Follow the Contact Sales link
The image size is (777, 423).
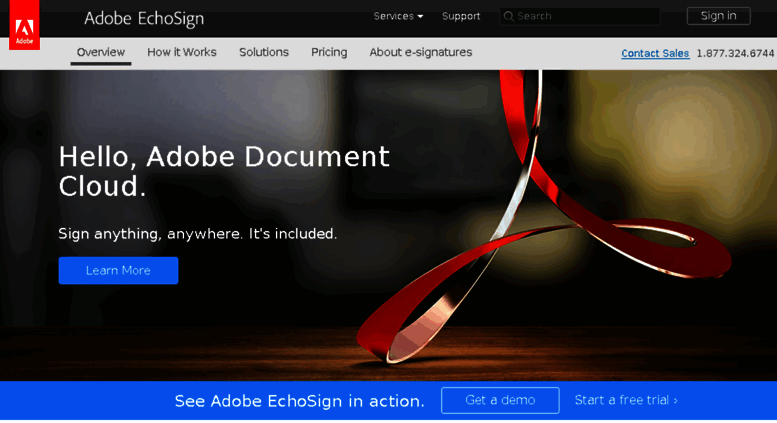tap(655, 53)
